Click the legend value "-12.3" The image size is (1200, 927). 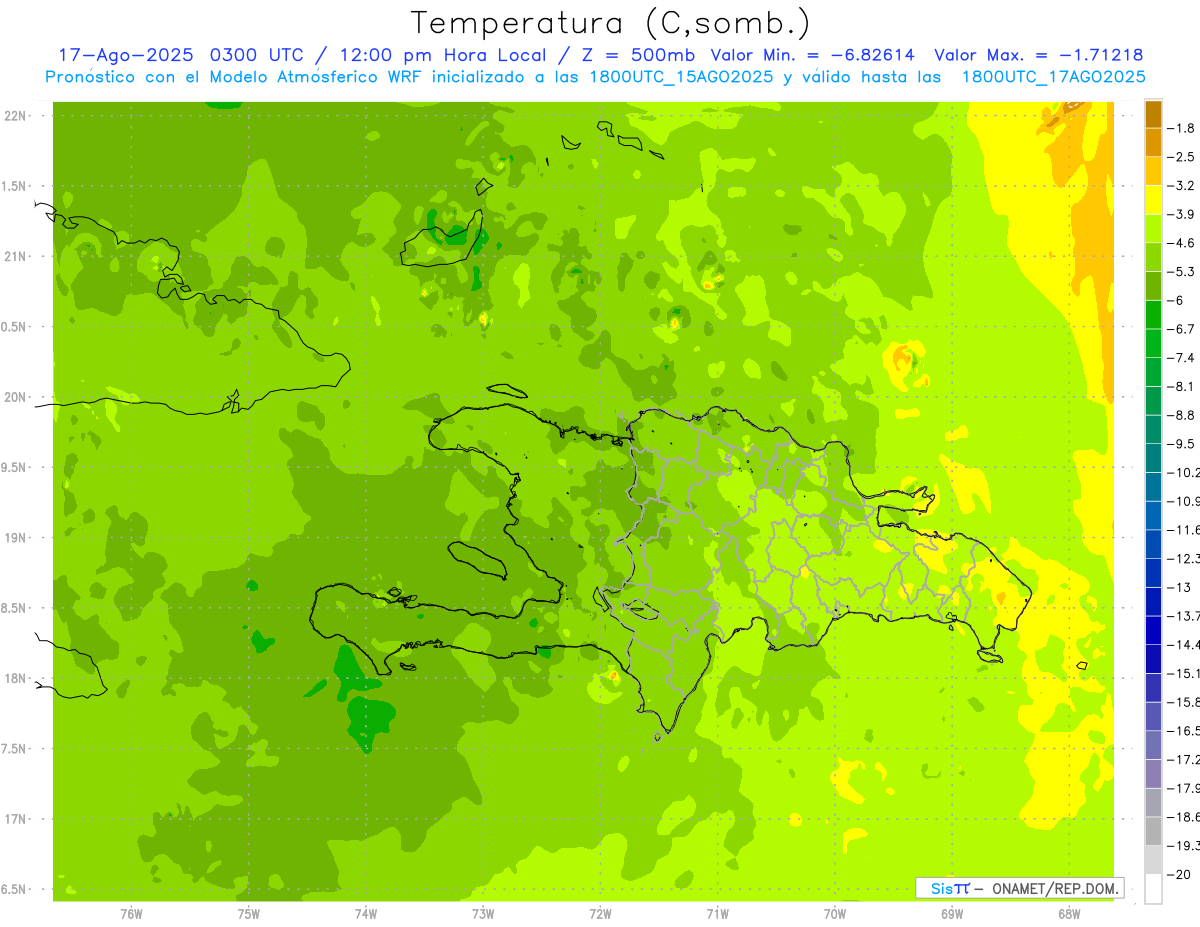[x=1184, y=558]
